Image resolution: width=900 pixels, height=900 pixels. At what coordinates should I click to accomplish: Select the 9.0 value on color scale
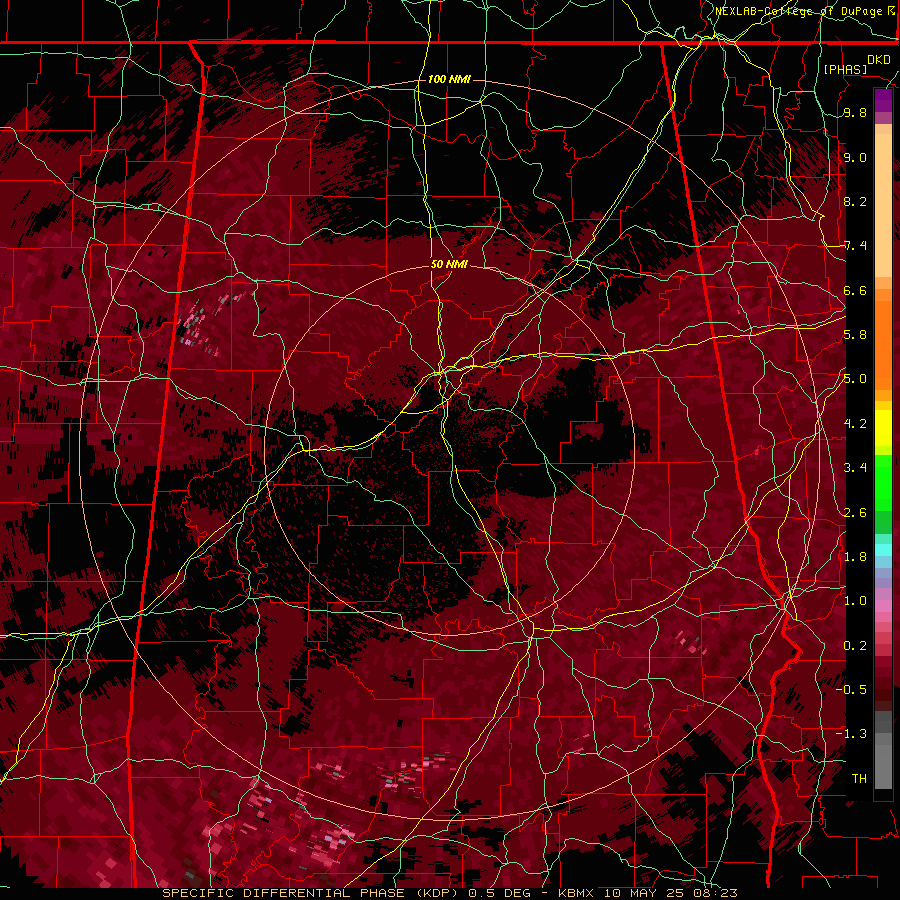pos(855,157)
